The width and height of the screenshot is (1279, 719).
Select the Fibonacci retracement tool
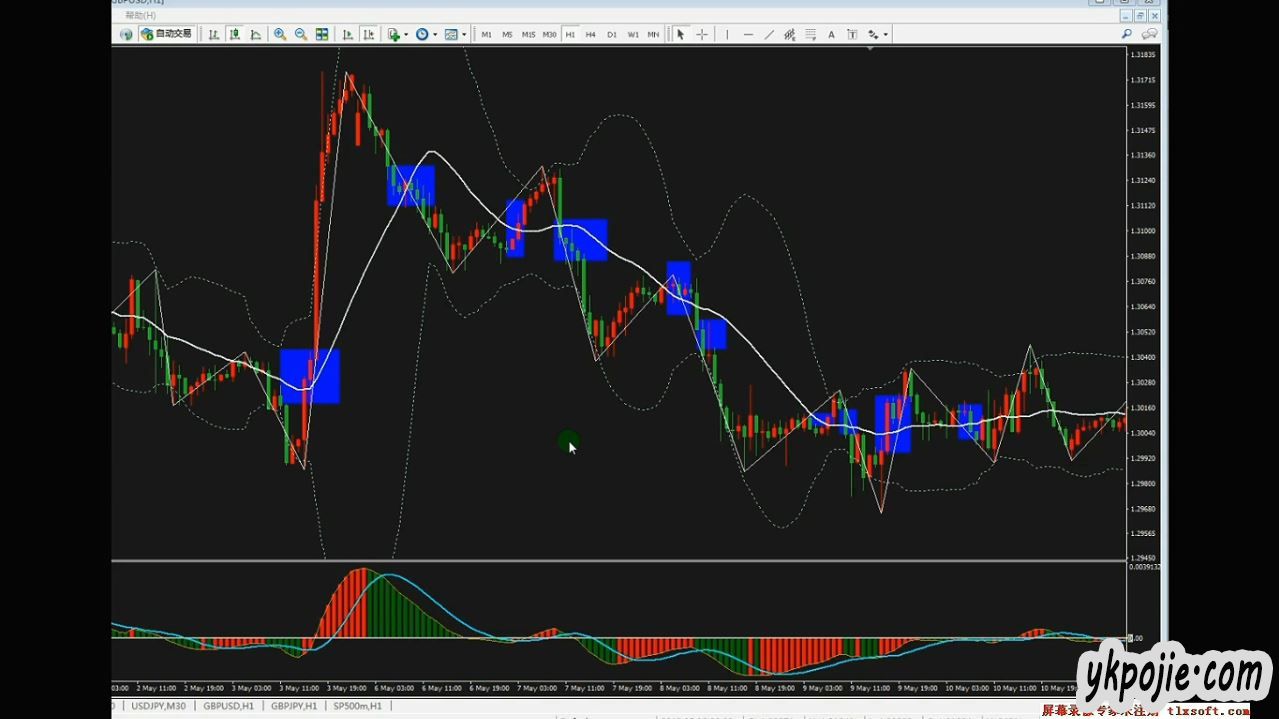[x=810, y=34]
